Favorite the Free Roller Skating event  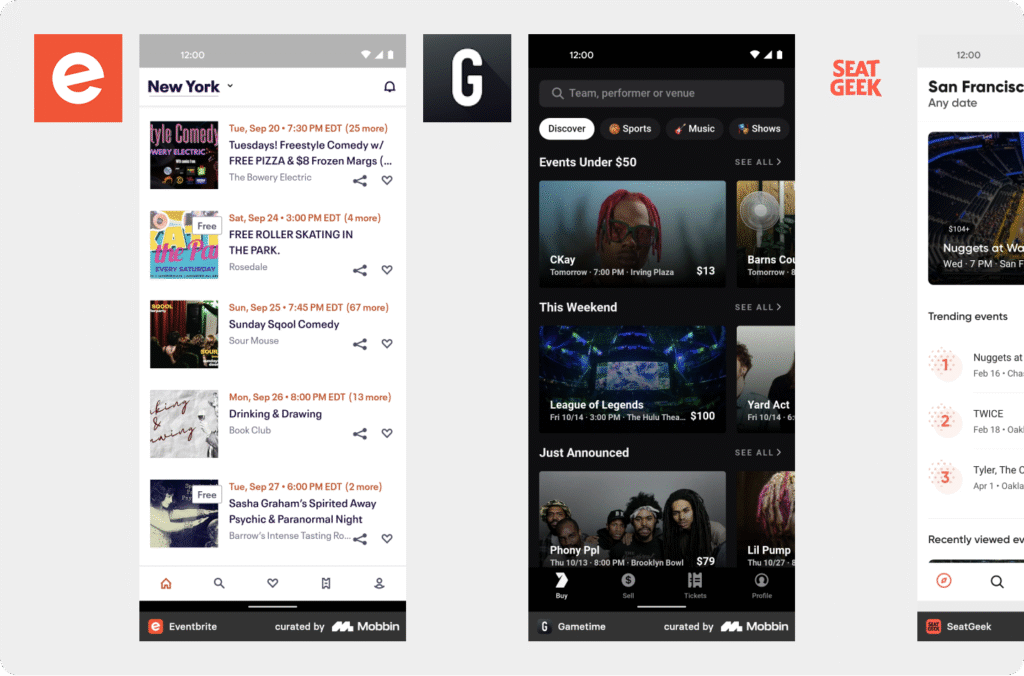[387, 270]
